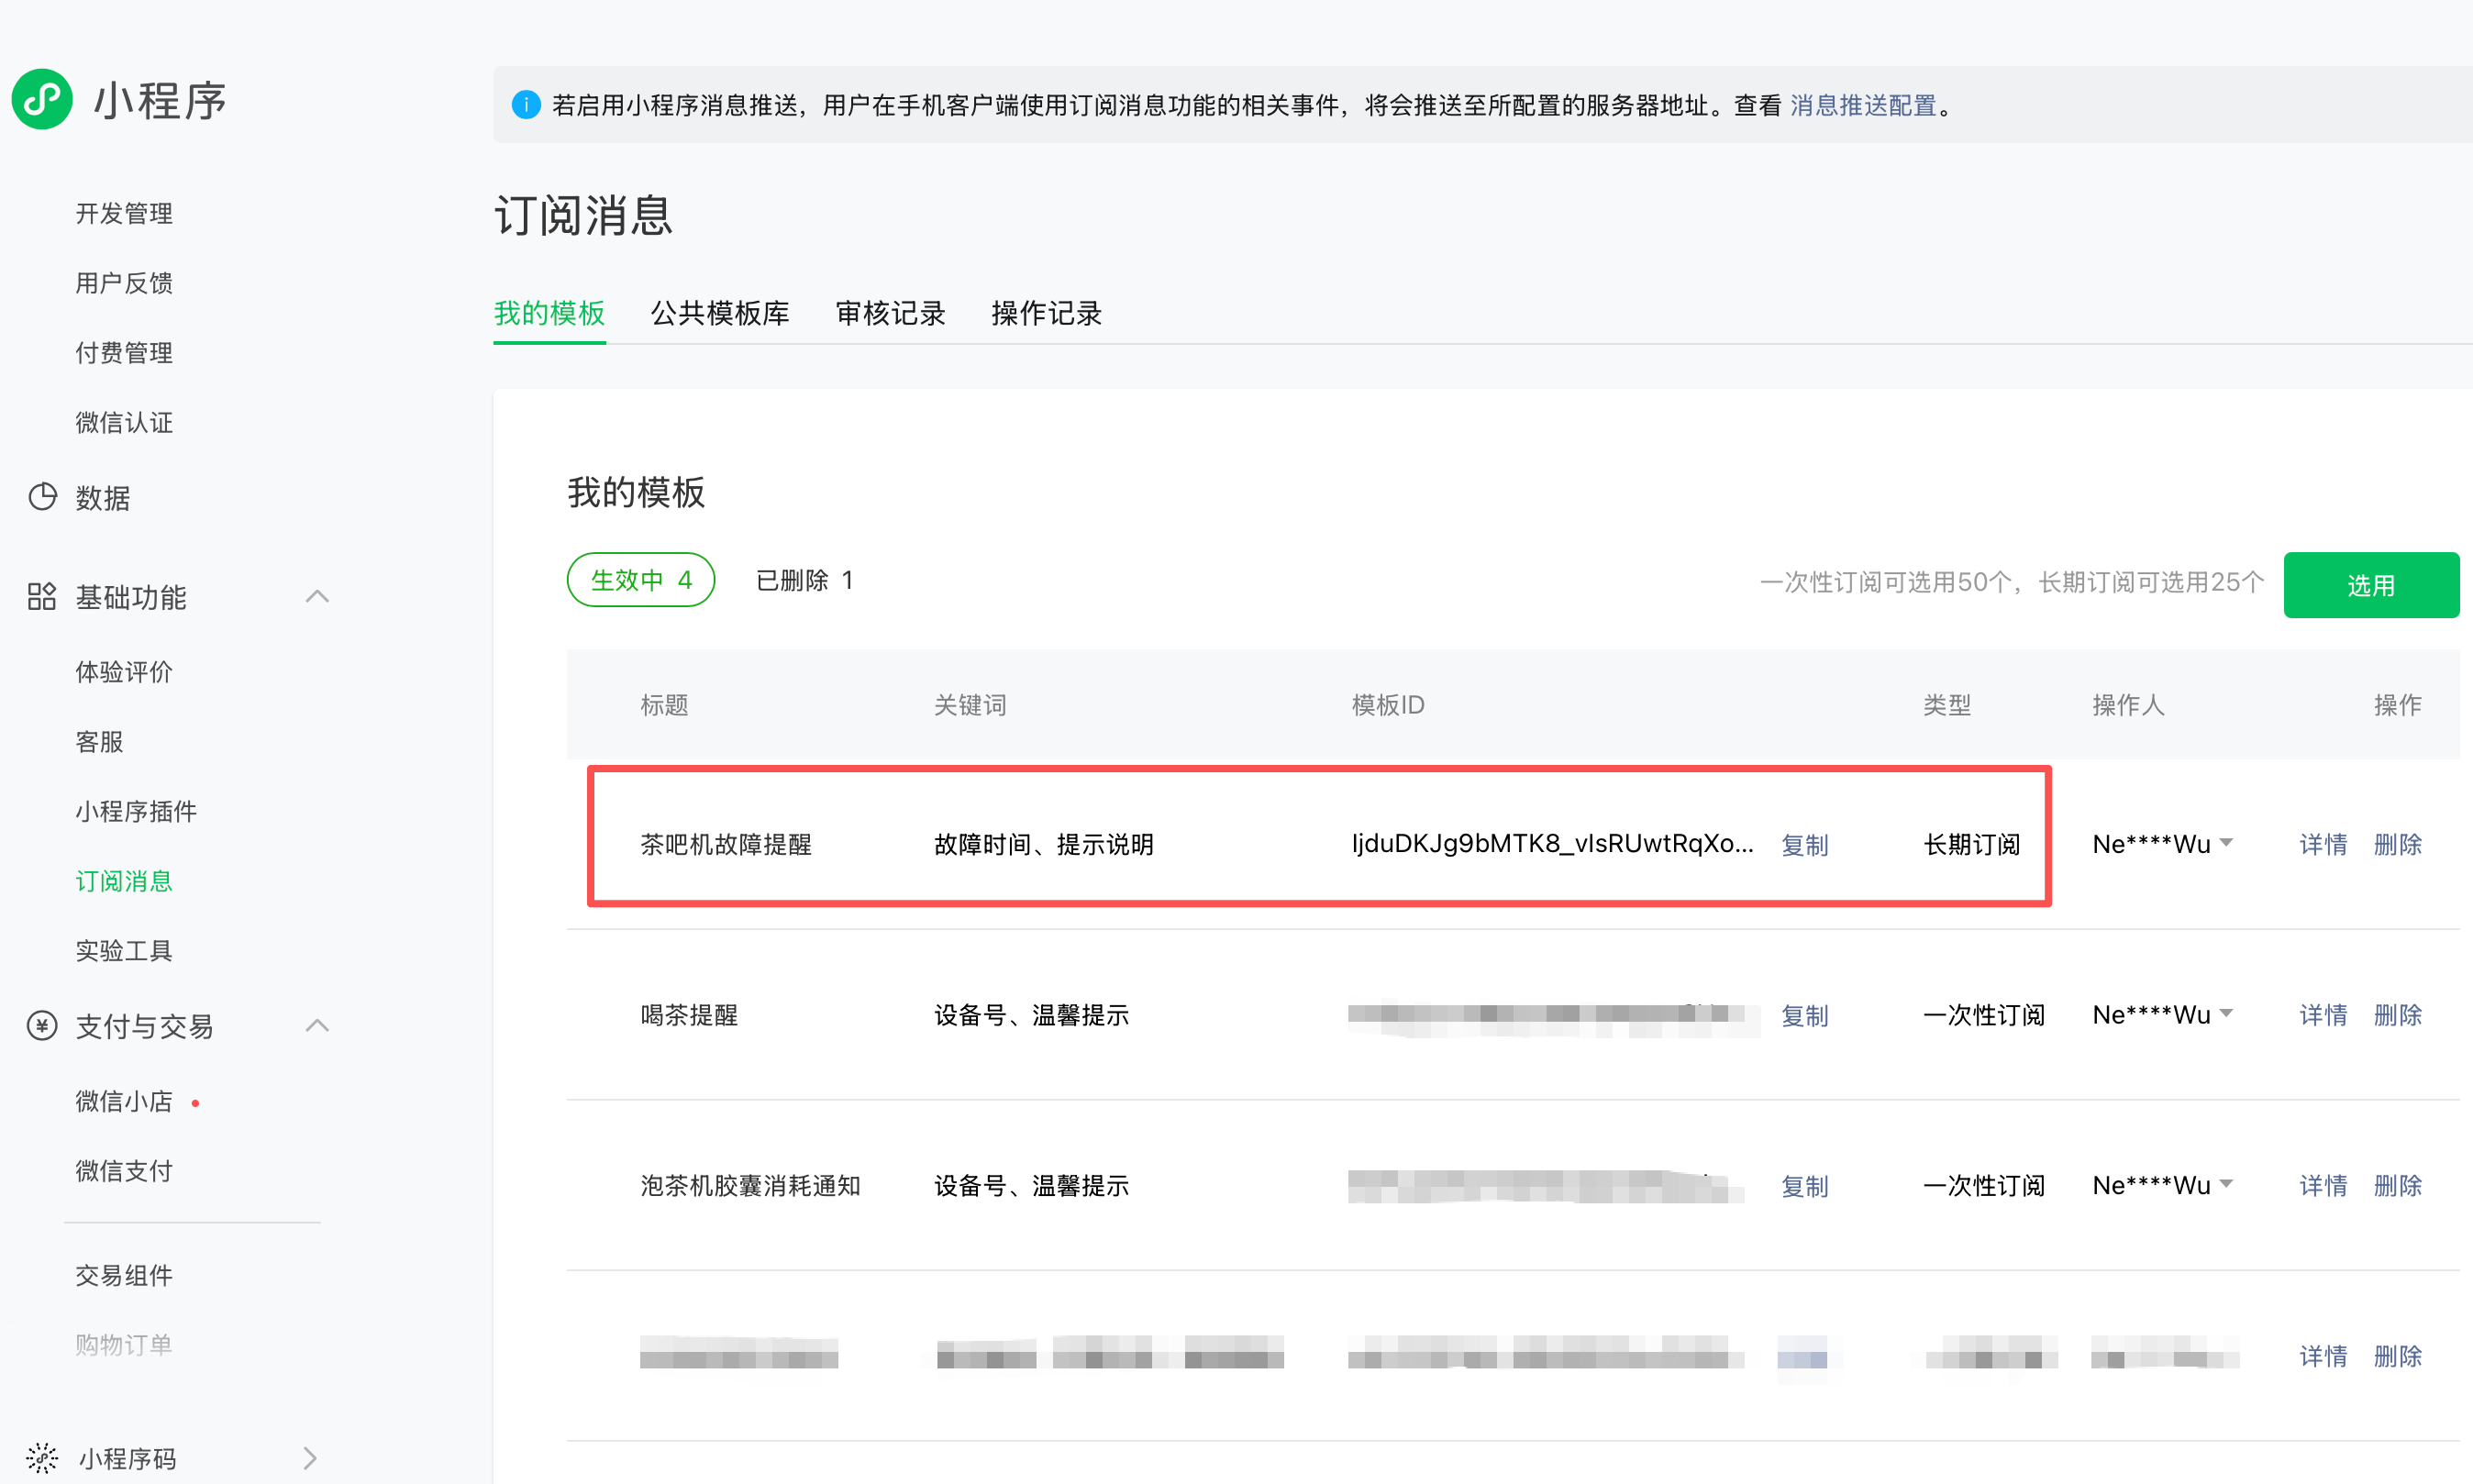Select the 生效中 4 filter pill
2473x1484 pixels.
[x=640, y=580]
